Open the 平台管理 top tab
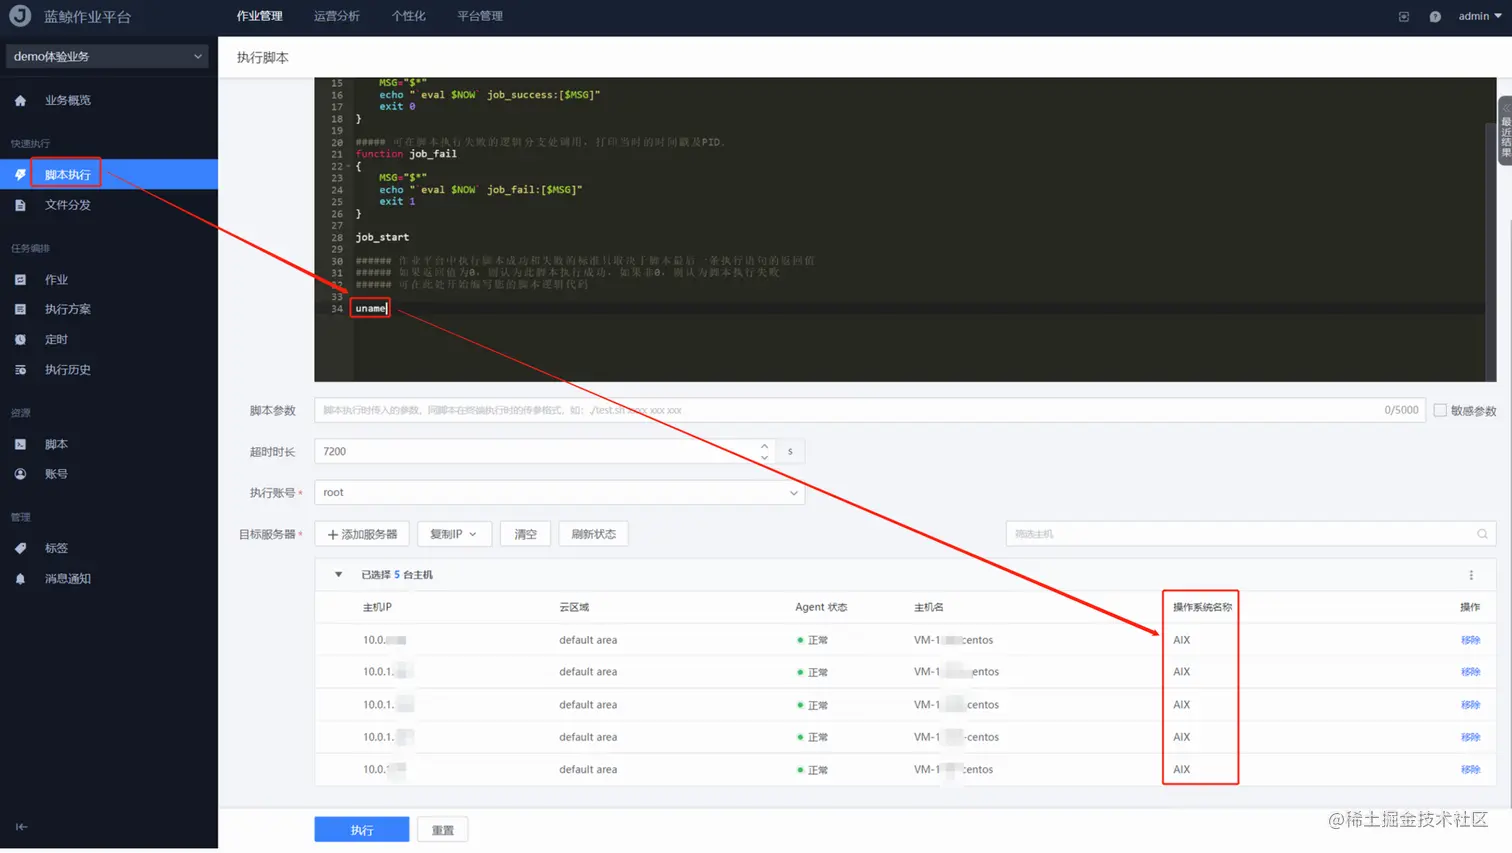 tap(480, 16)
